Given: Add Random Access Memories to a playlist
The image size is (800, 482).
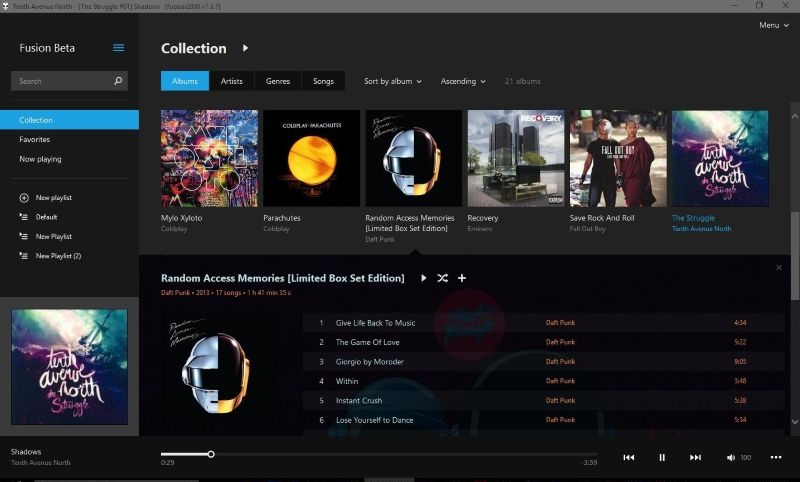Looking at the screenshot, I should click(462, 278).
